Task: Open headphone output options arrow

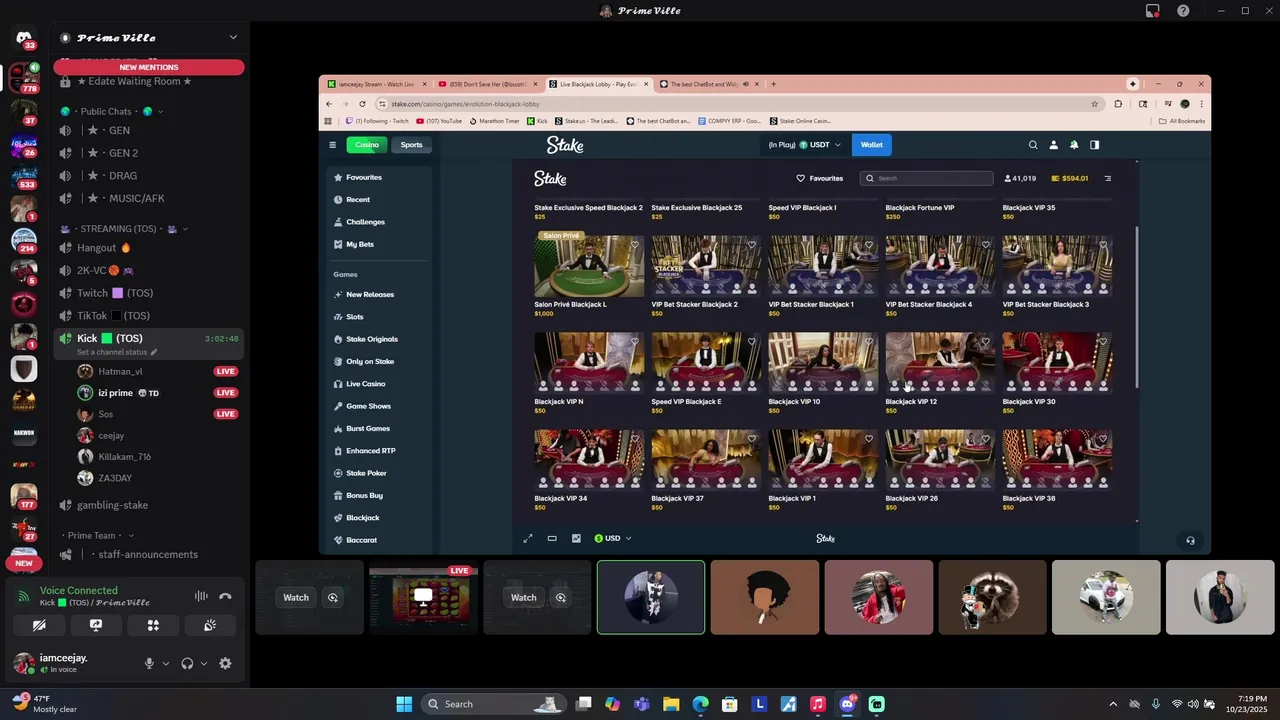Action: (x=204, y=663)
